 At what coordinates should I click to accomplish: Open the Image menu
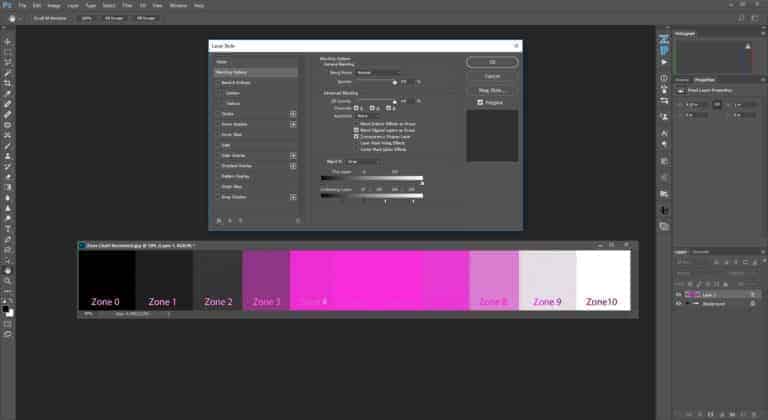click(x=51, y=5)
